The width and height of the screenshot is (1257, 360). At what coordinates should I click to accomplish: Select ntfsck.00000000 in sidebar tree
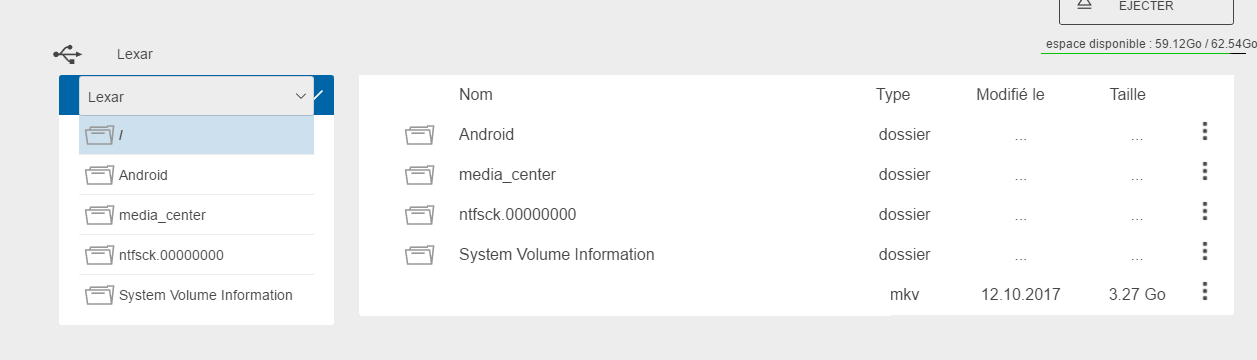pyautogui.click(x=197, y=255)
